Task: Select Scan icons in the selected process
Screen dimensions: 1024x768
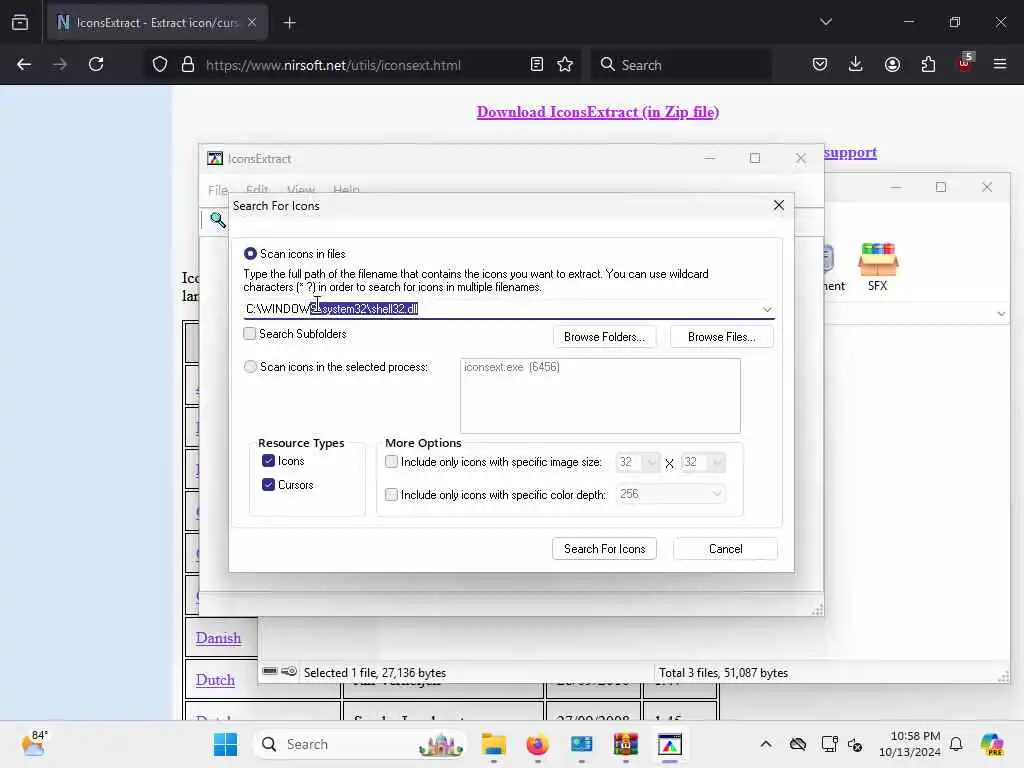Action: [x=250, y=367]
